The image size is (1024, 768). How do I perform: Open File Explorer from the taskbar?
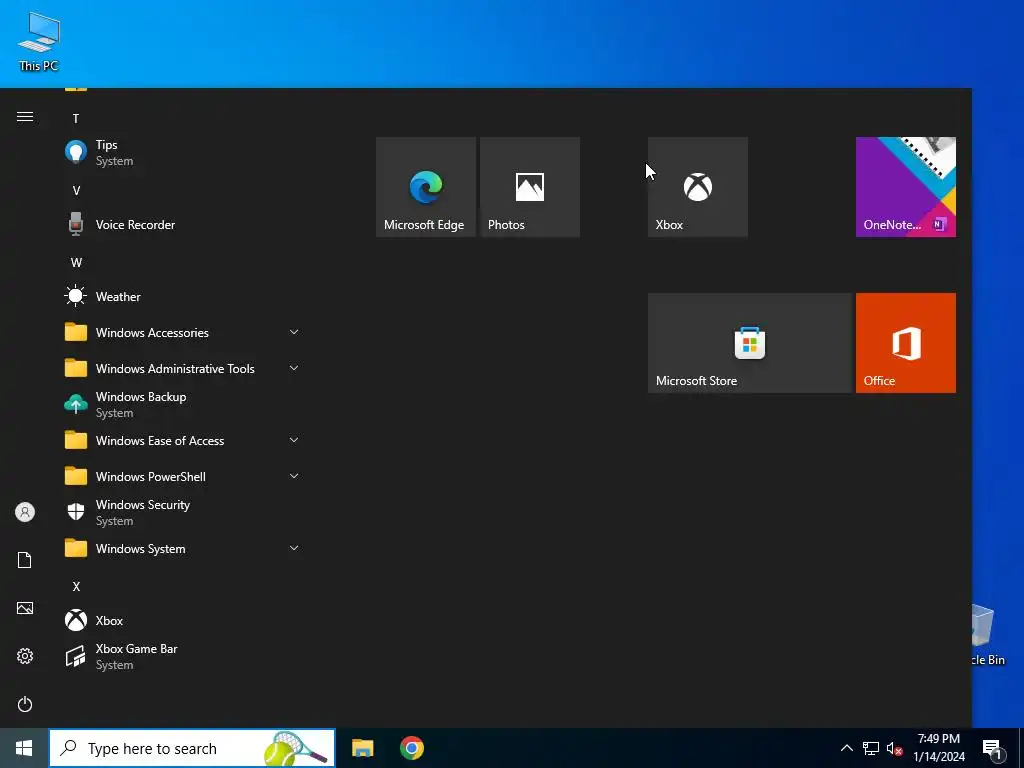[362, 748]
